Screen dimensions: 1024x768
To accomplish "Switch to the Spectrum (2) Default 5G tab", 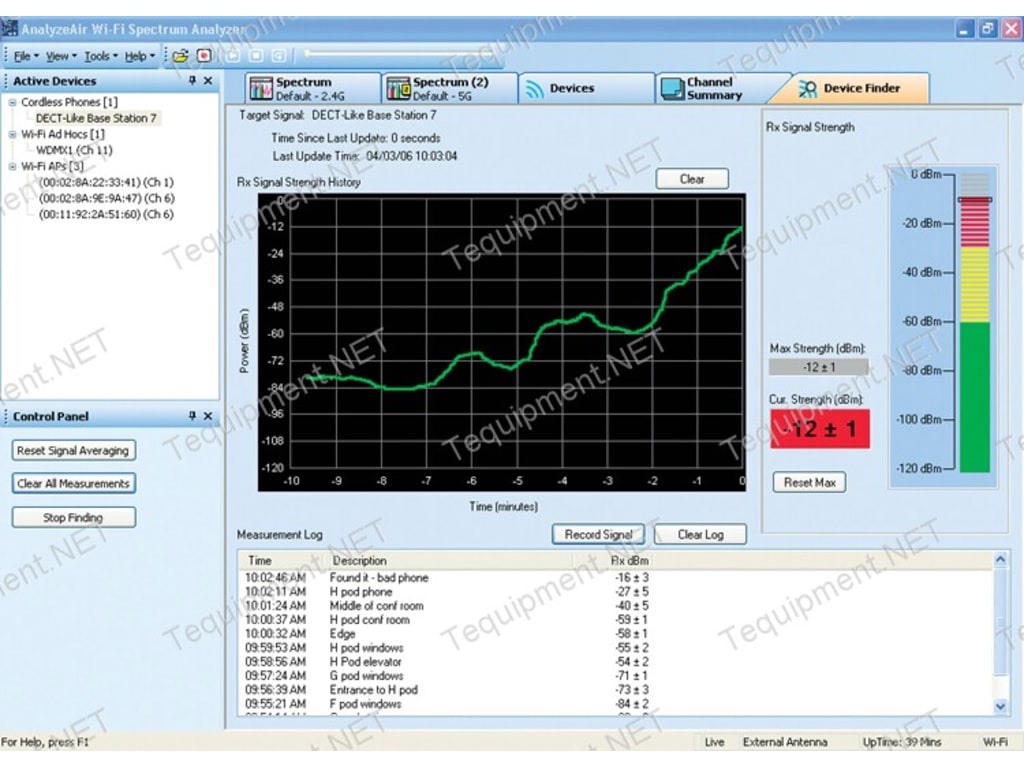I will [x=450, y=88].
